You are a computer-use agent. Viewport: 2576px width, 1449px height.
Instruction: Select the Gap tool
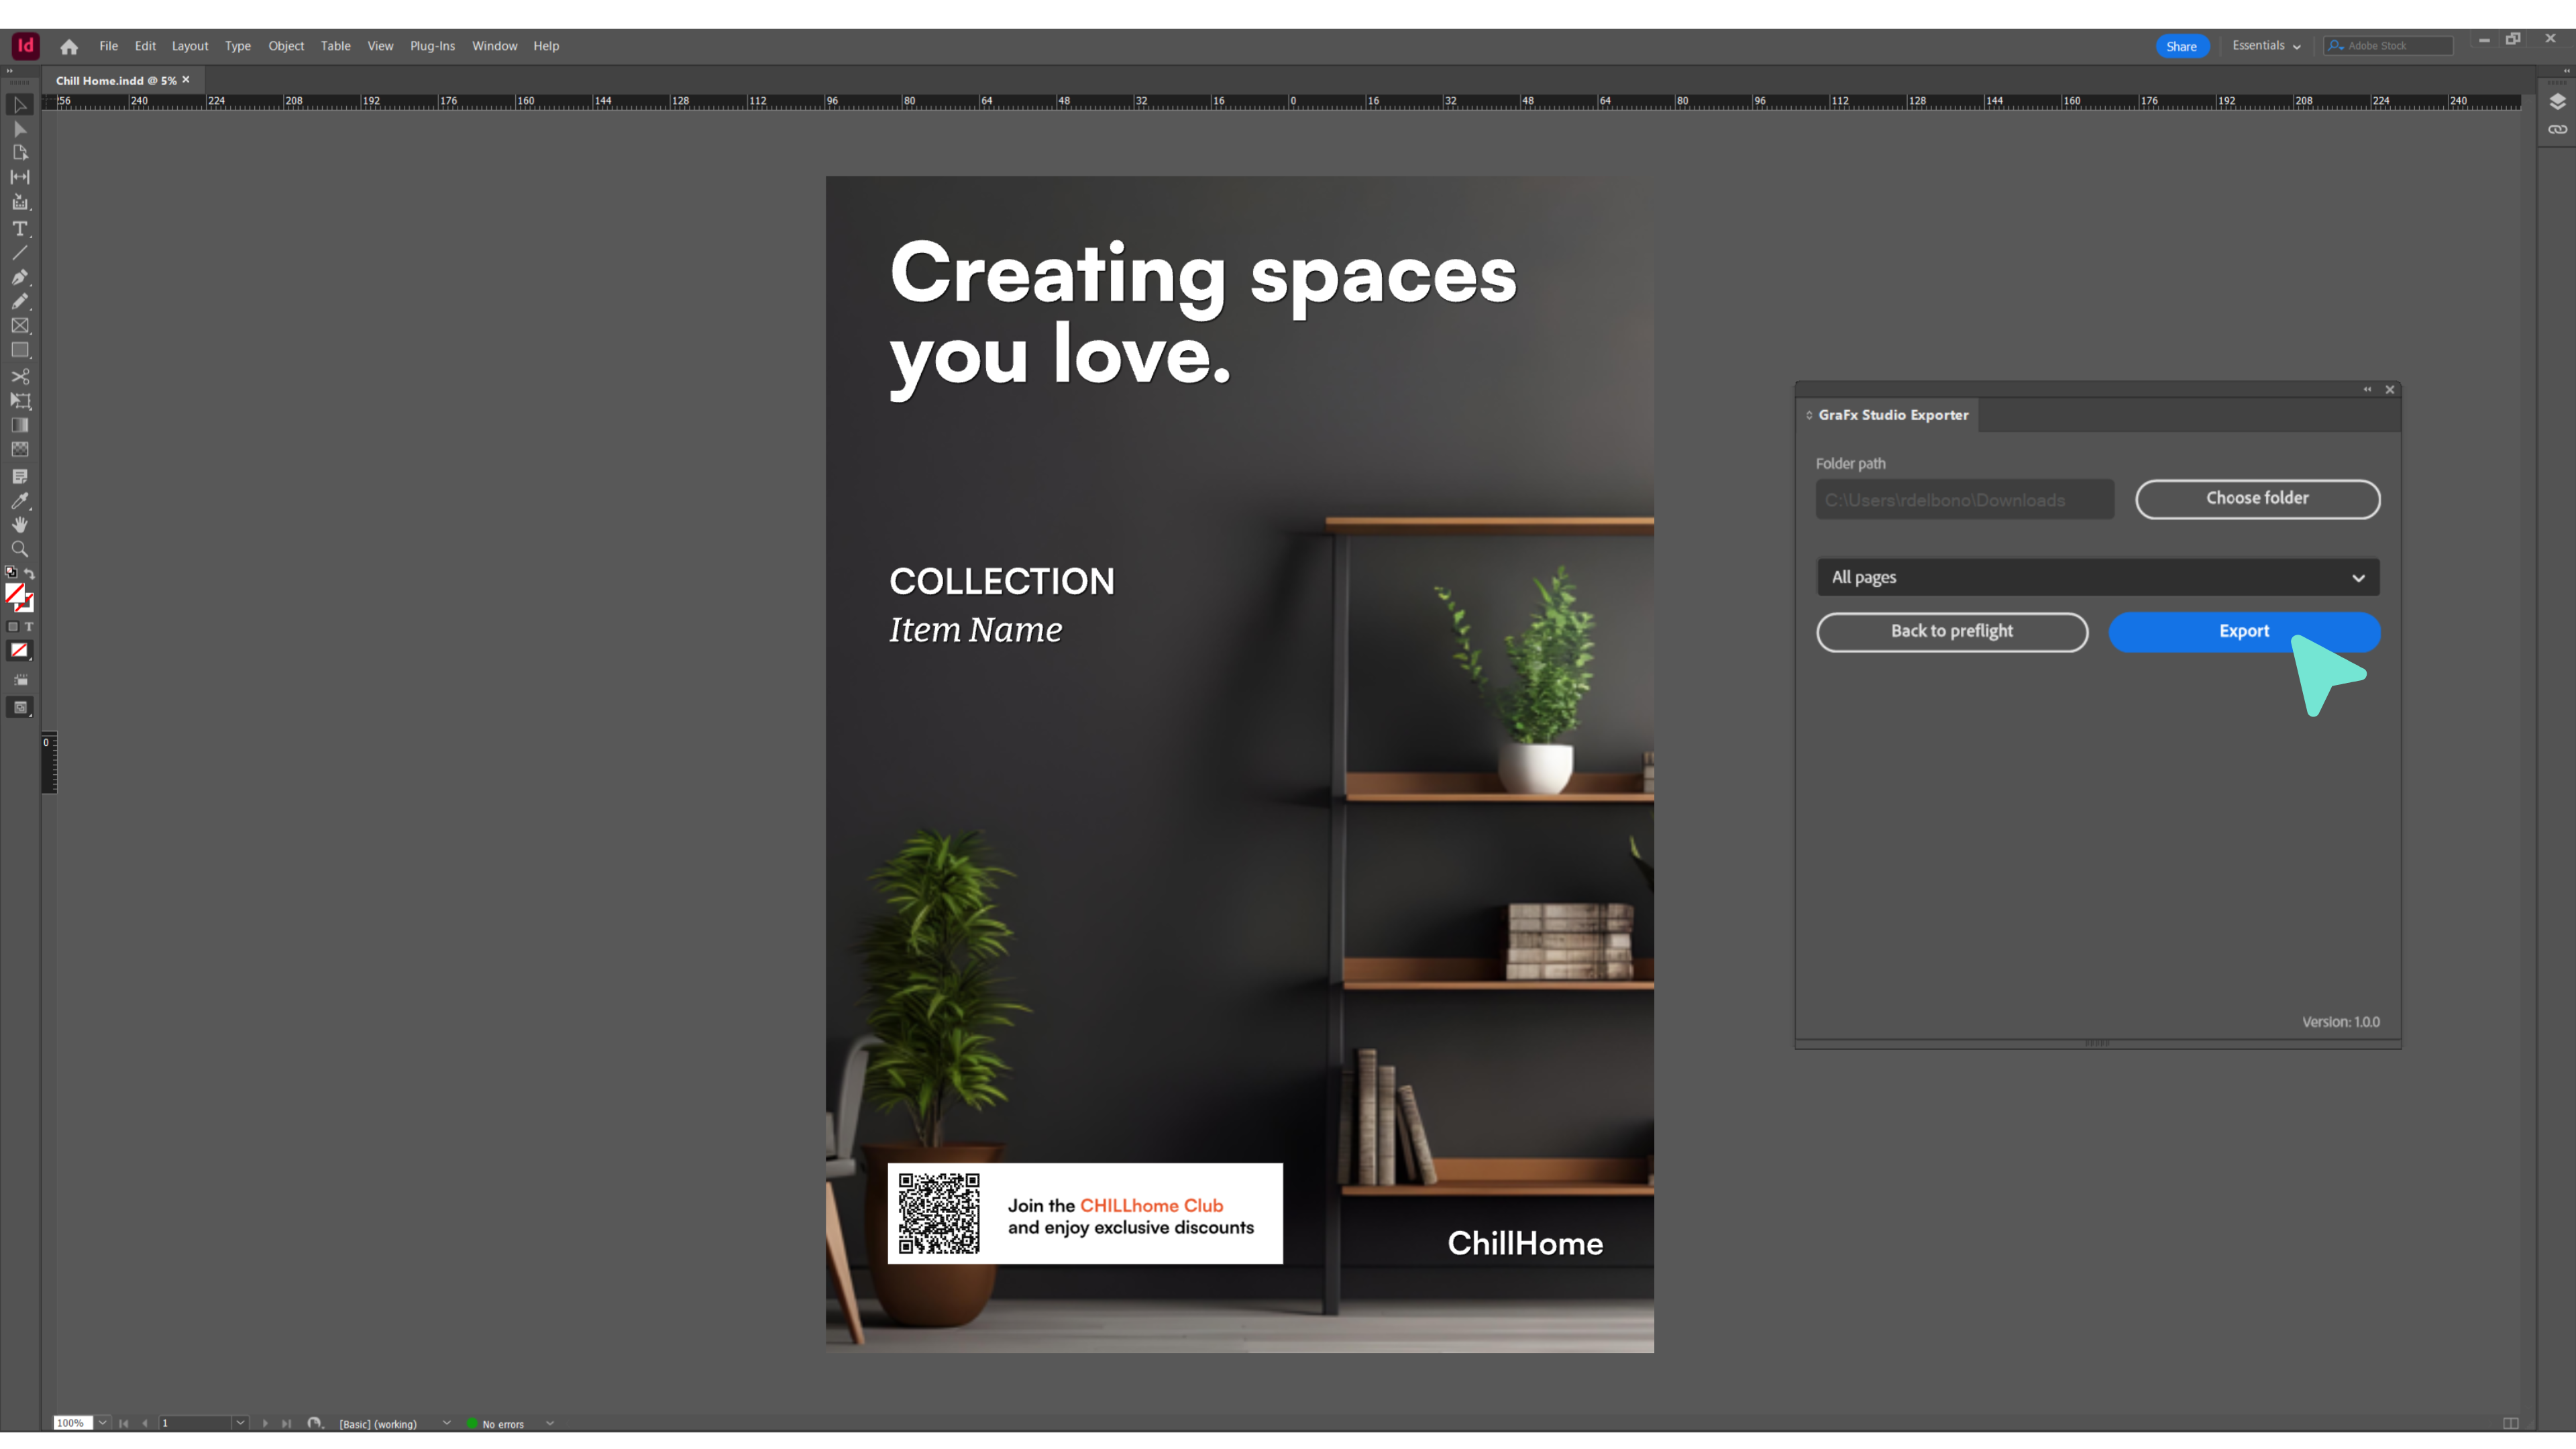(20, 177)
